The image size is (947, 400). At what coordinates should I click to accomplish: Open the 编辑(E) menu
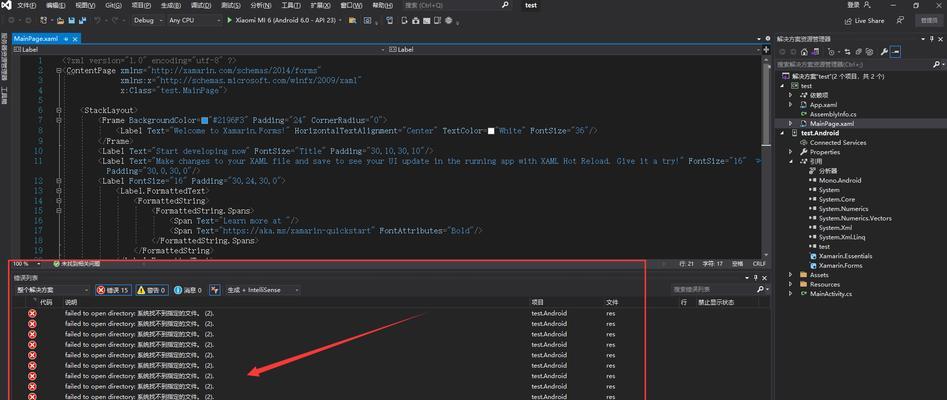tap(56, 5)
